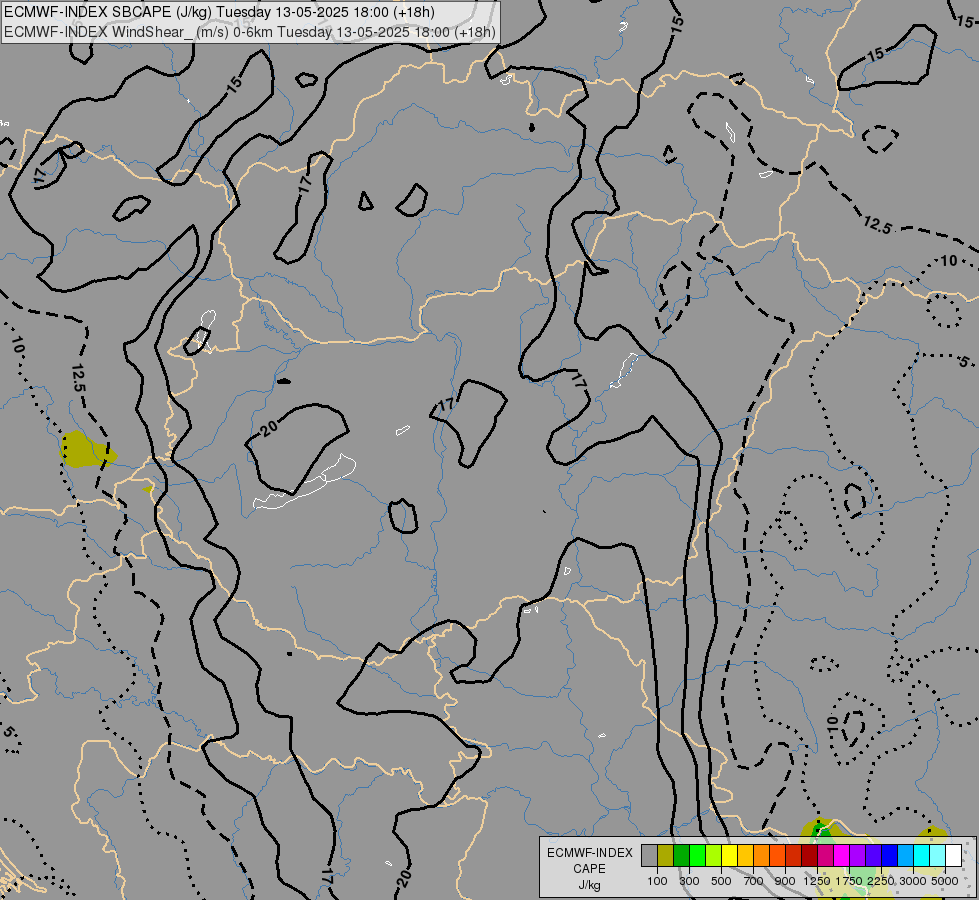Click the ECMWF-INDEX legend label
The height and width of the screenshot is (900, 979).
tap(589, 853)
